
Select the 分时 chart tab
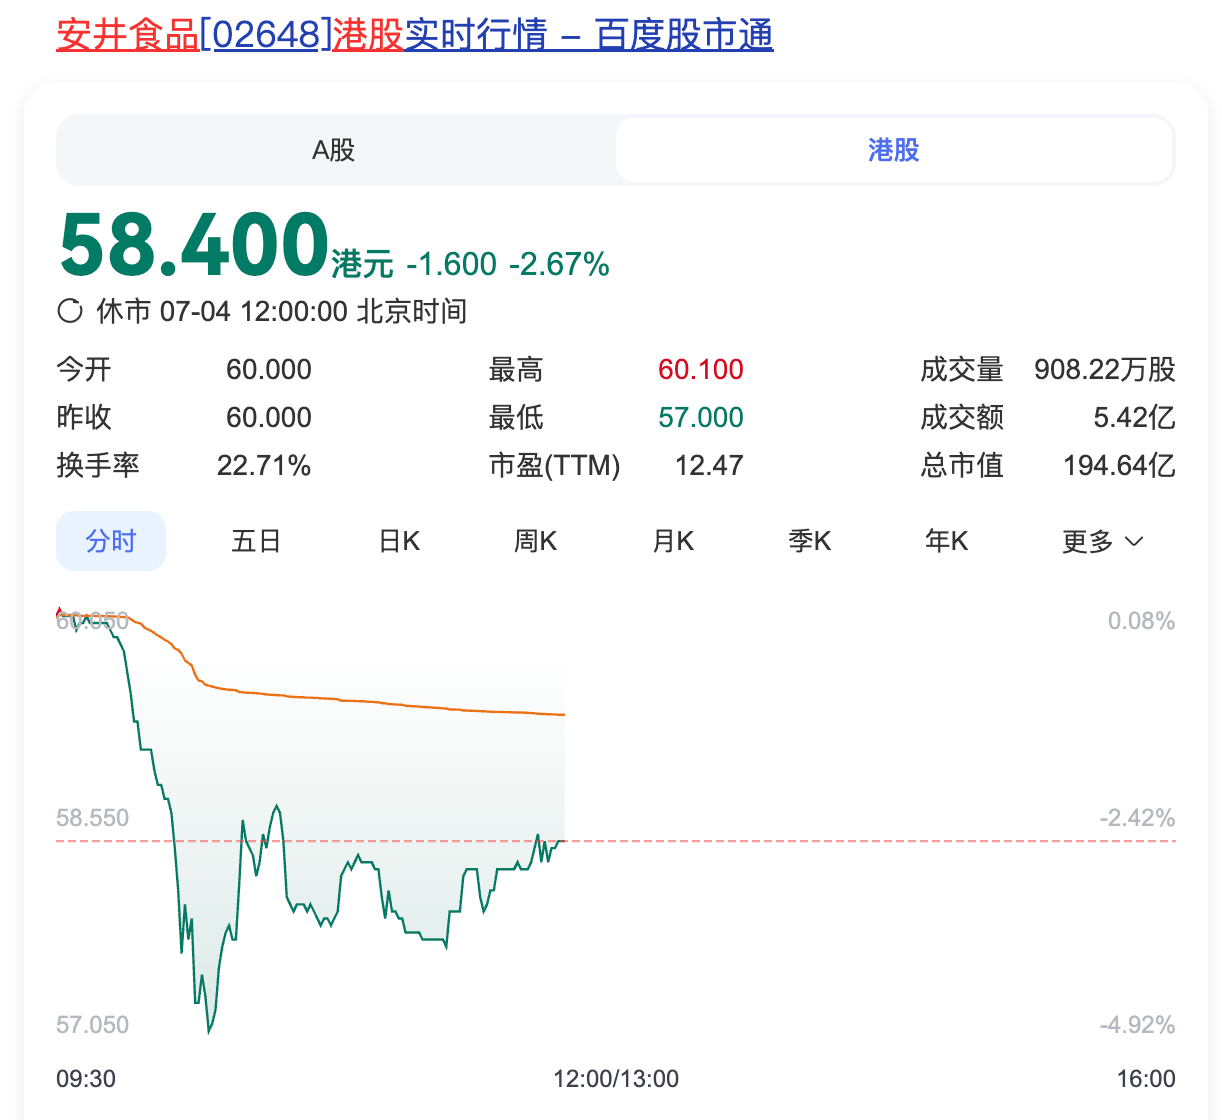tap(111, 541)
